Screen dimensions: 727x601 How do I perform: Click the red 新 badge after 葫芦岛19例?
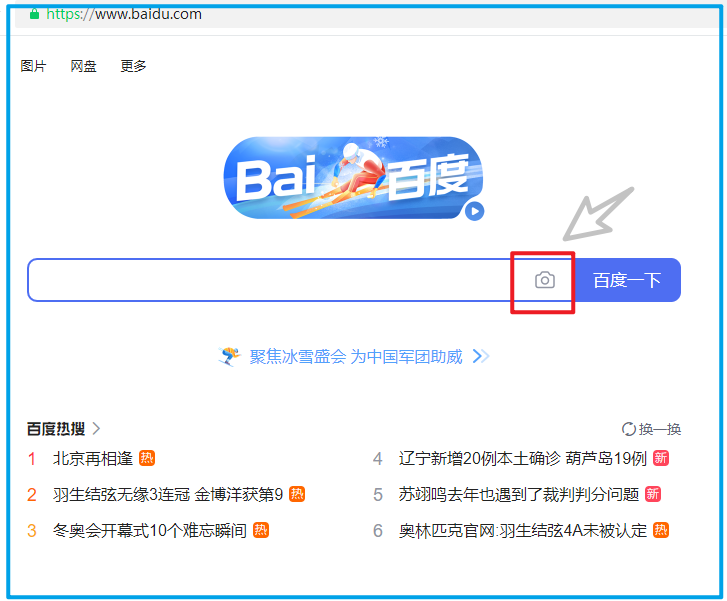pos(661,458)
